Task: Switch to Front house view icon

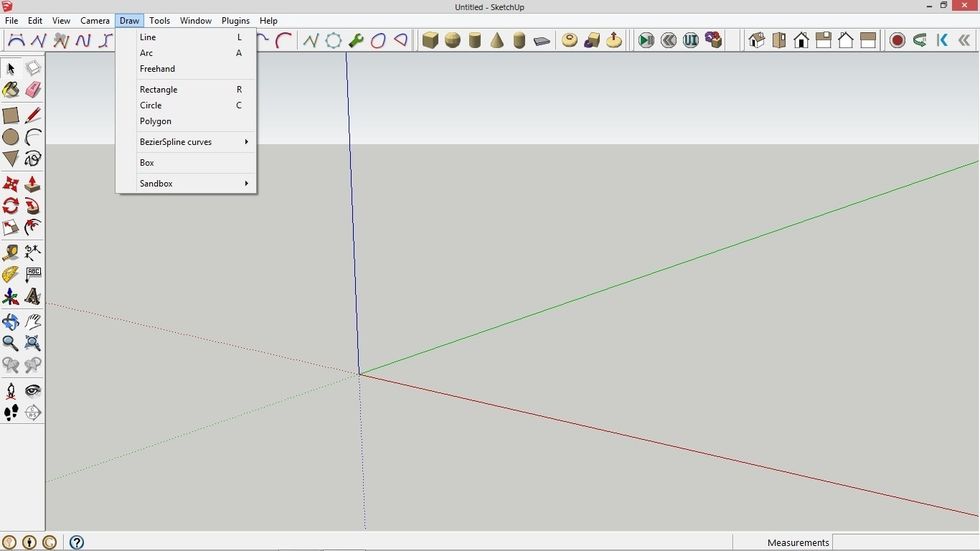Action: coord(801,41)
